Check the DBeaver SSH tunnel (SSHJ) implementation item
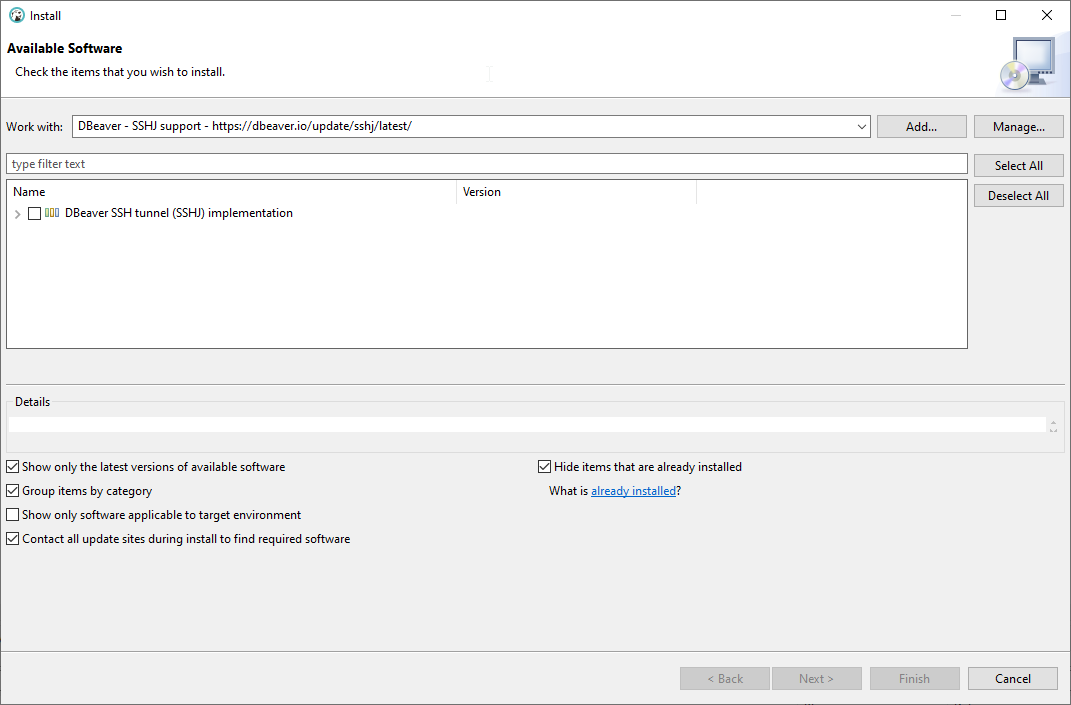 point(34,213)
